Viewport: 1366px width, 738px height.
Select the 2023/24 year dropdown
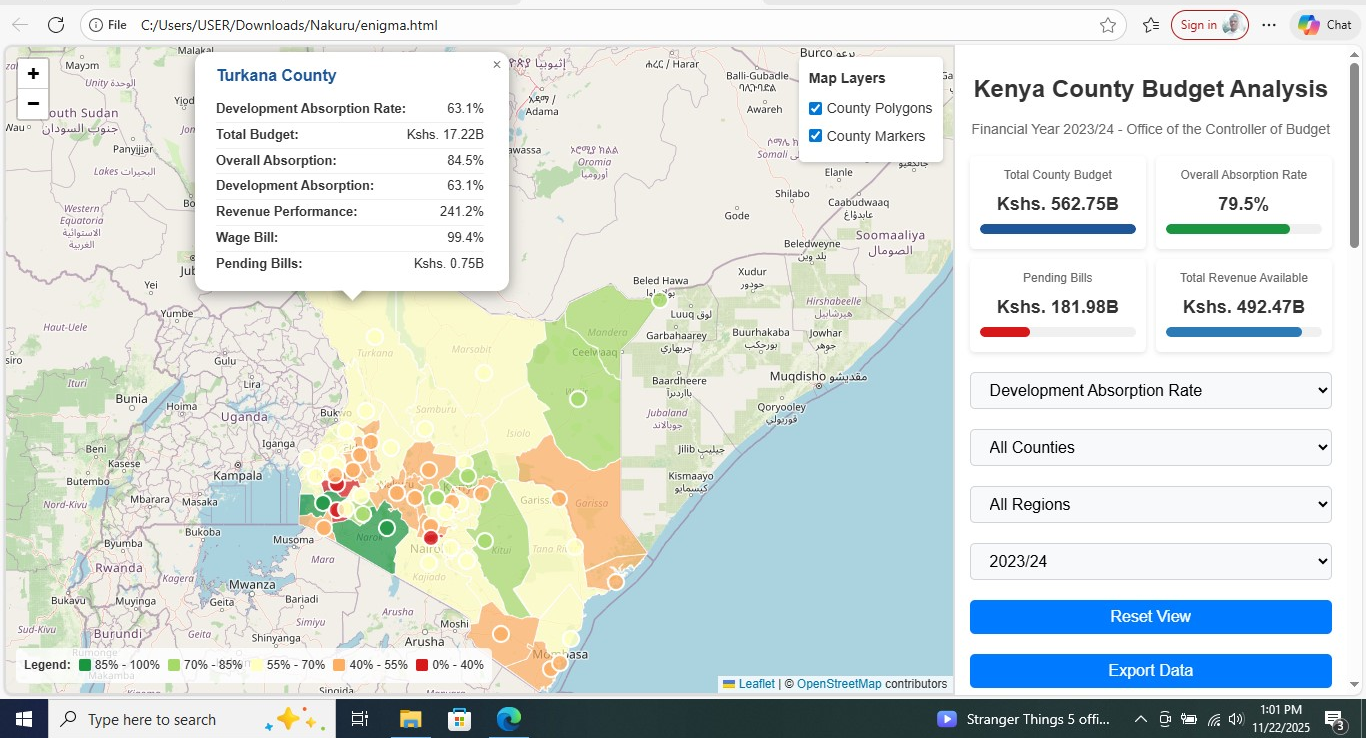point(1150,562)
